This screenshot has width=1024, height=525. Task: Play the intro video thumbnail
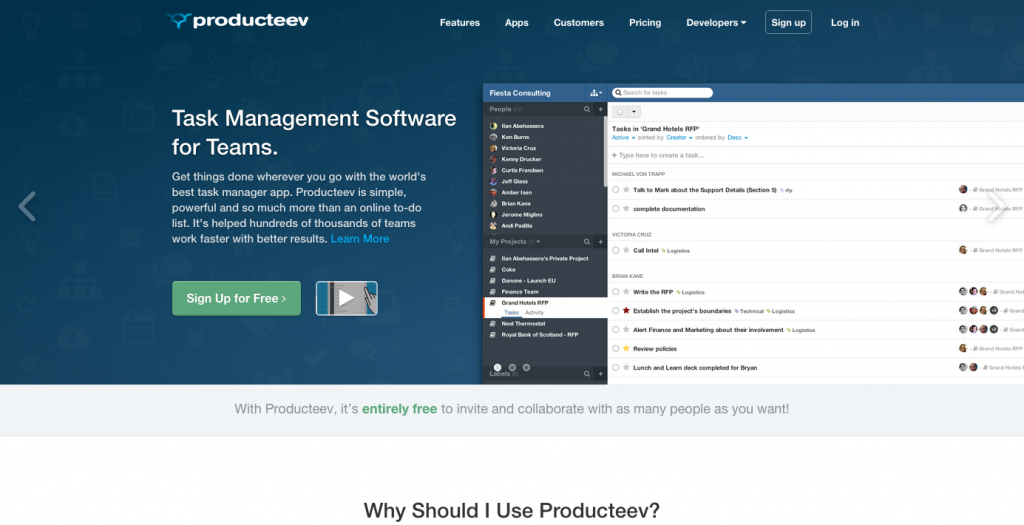(347, 298)
